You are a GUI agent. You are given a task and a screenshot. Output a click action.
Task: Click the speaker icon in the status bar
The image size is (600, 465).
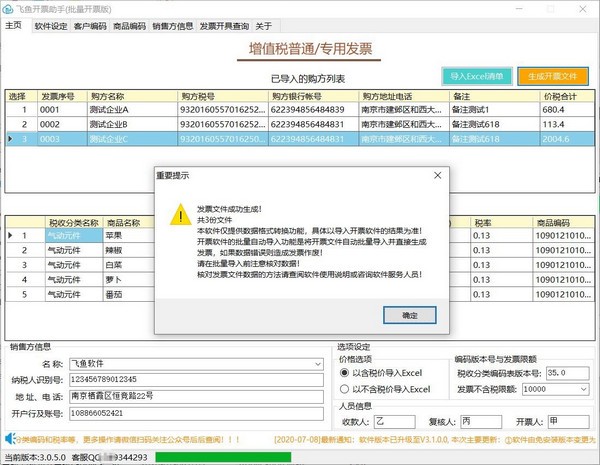(9, 438)
